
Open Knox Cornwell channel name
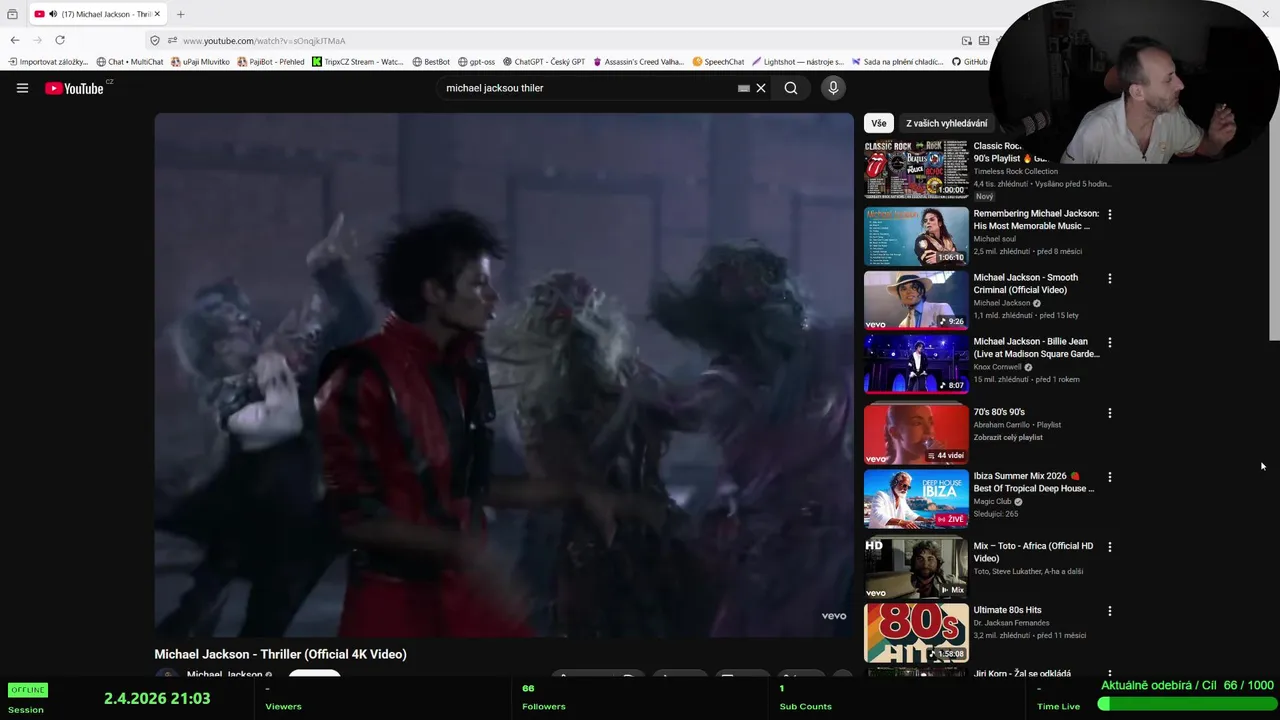pyautogui.click(x=997, y=367)
